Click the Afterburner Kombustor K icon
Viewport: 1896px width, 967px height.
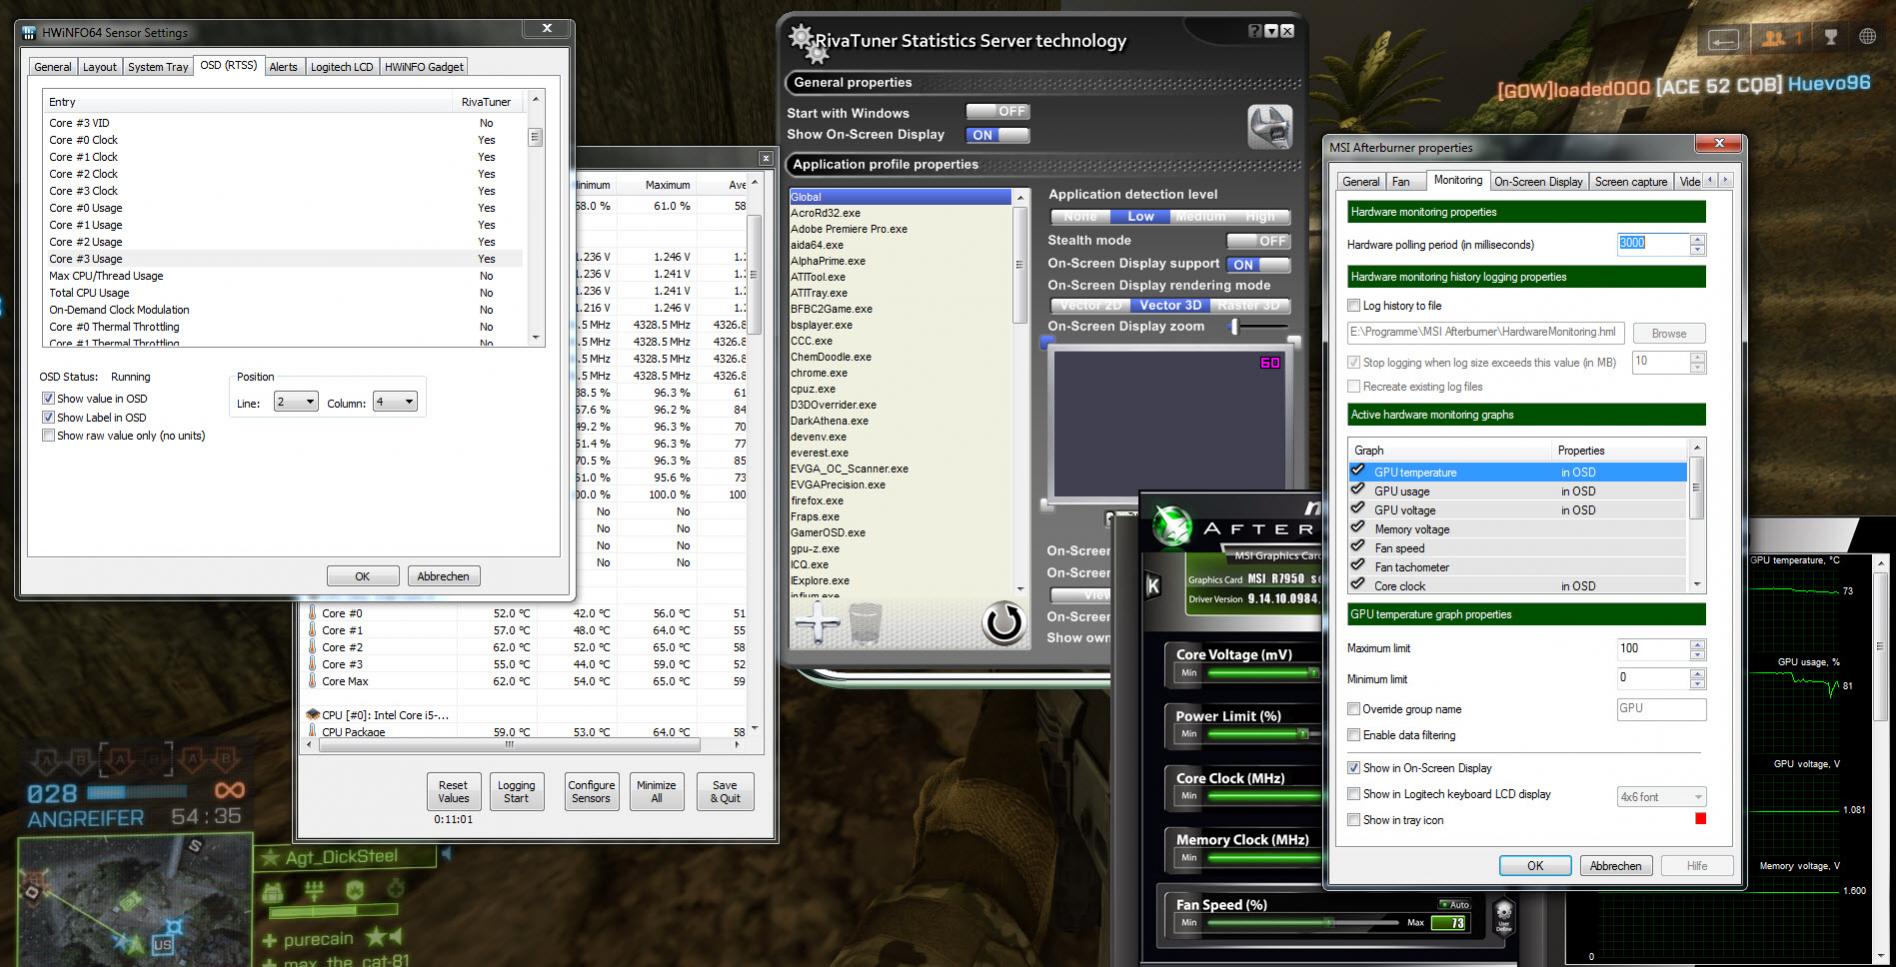pos(1152,586)
